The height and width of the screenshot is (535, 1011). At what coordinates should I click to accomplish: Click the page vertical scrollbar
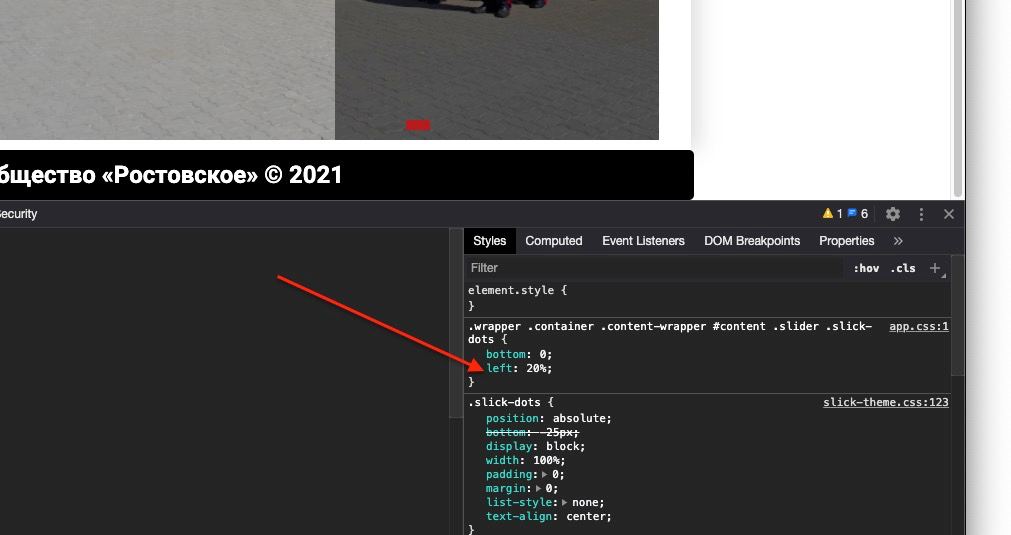click(957, 99)
